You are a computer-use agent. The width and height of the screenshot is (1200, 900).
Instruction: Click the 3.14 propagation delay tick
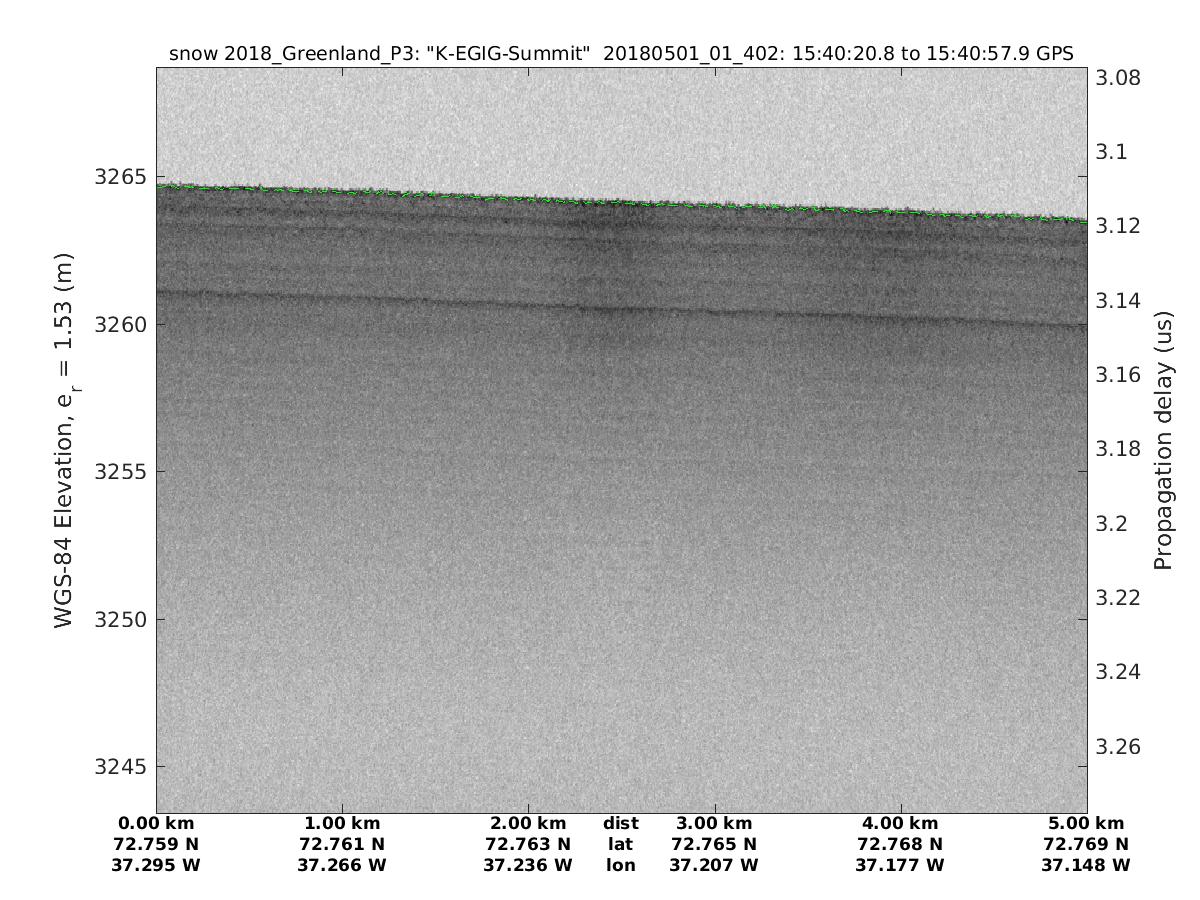click(x=1120, y=301)
